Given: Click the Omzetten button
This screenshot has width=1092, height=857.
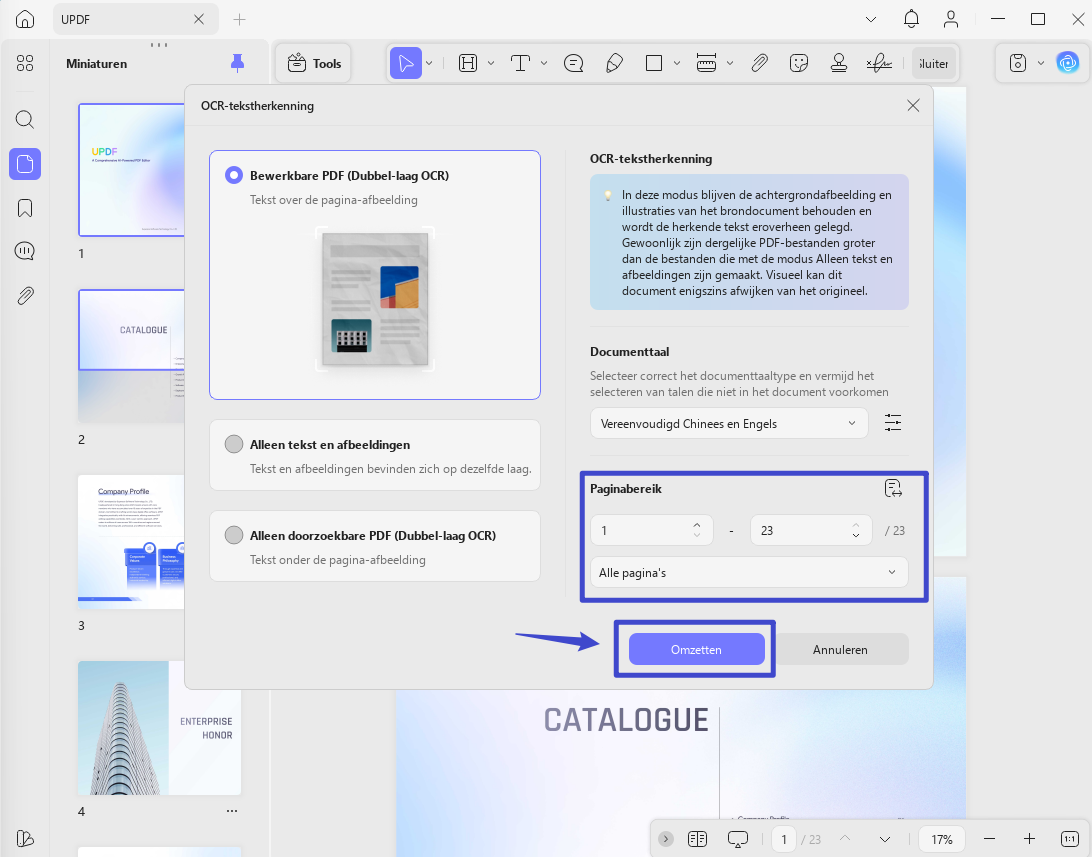Looking at the screenshot, I should coord(696,649).
